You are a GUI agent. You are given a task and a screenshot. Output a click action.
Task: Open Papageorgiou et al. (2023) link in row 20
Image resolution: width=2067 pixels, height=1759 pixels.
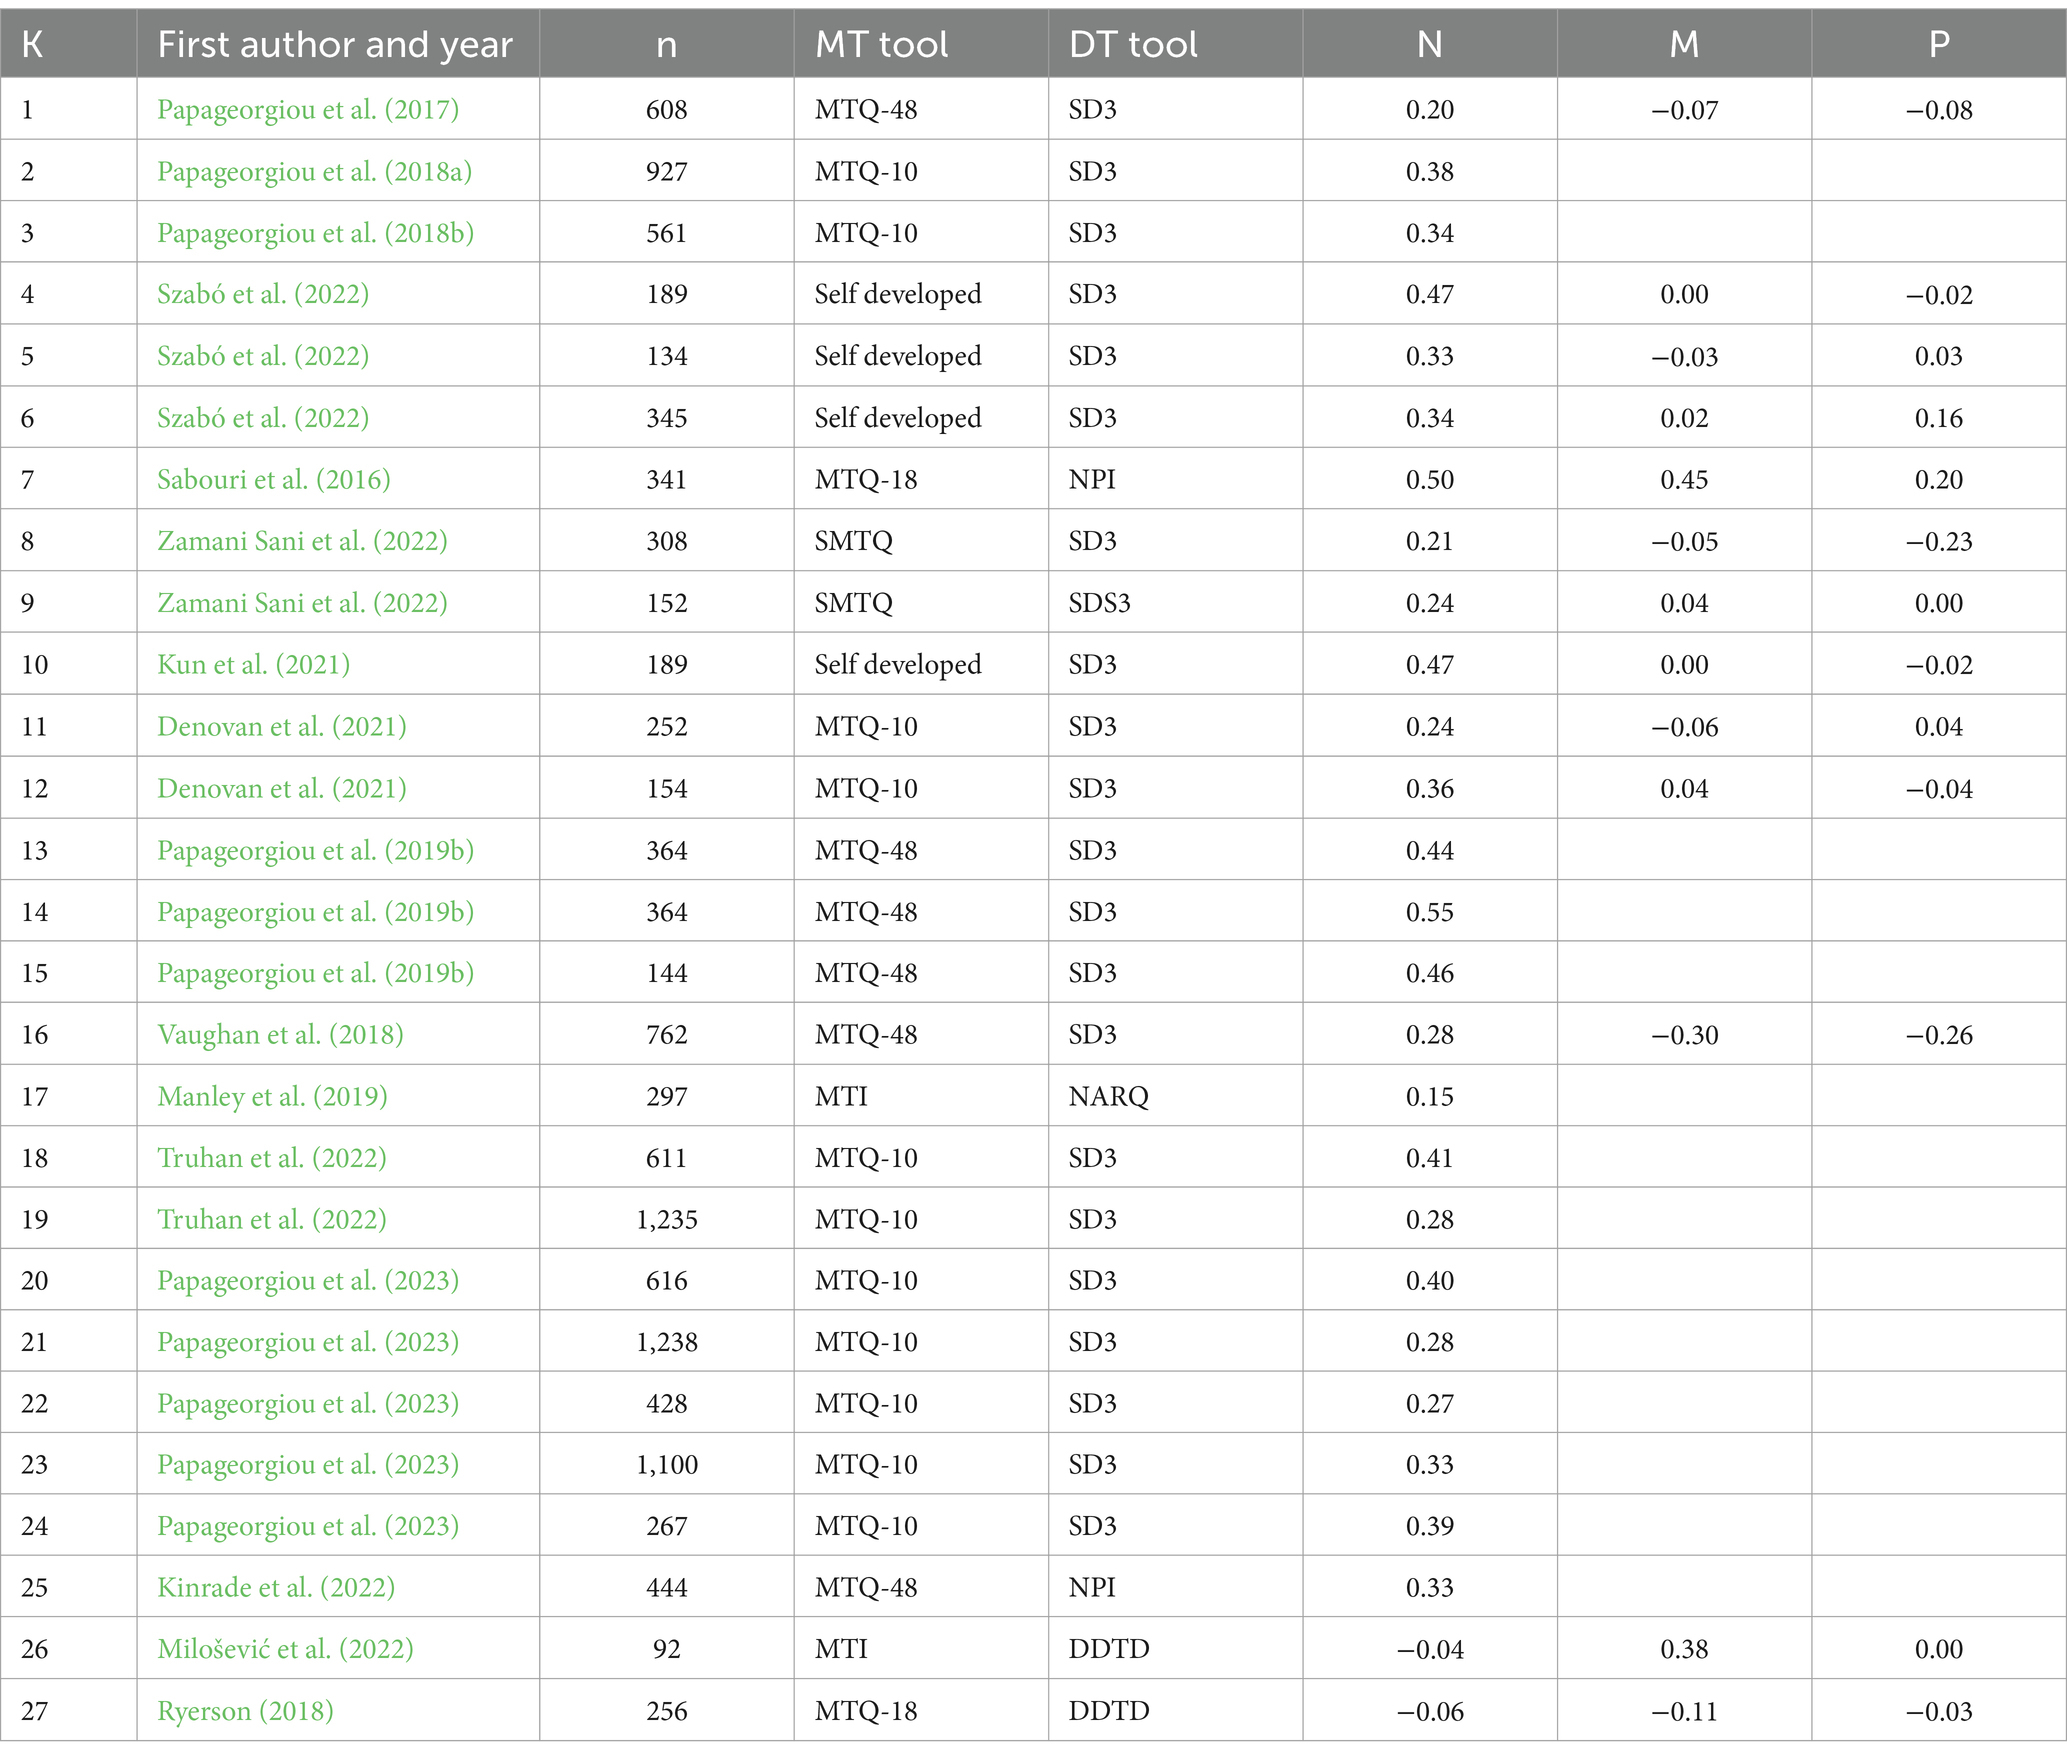pyautogui.click(x=308, y=1280)
